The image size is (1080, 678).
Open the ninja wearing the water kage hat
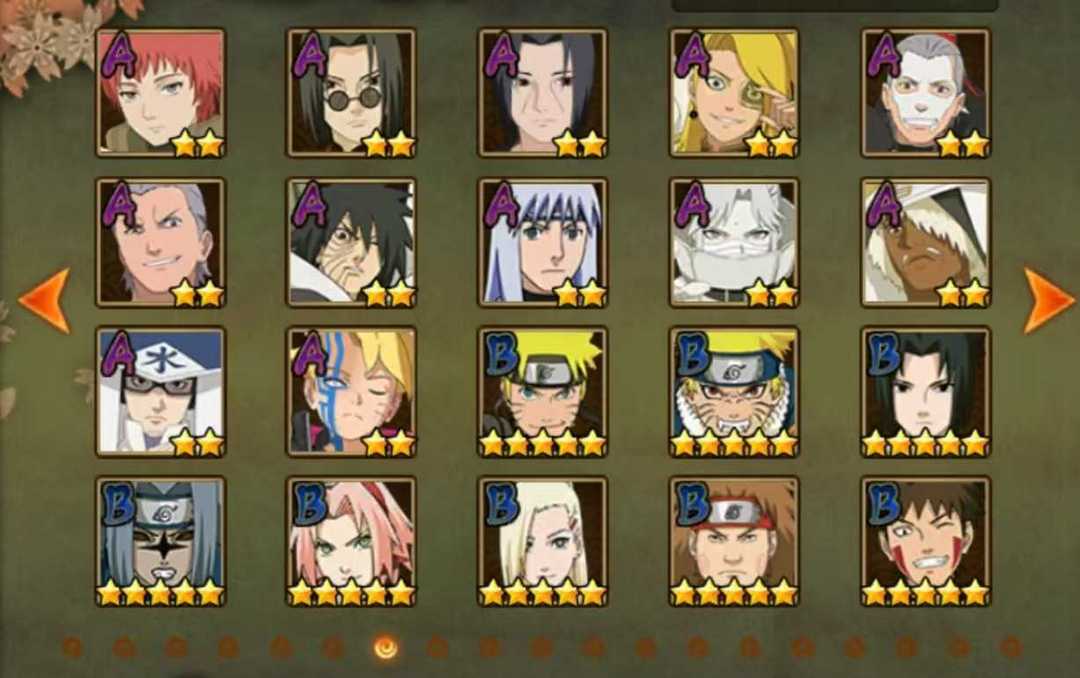tap(160, 392)
